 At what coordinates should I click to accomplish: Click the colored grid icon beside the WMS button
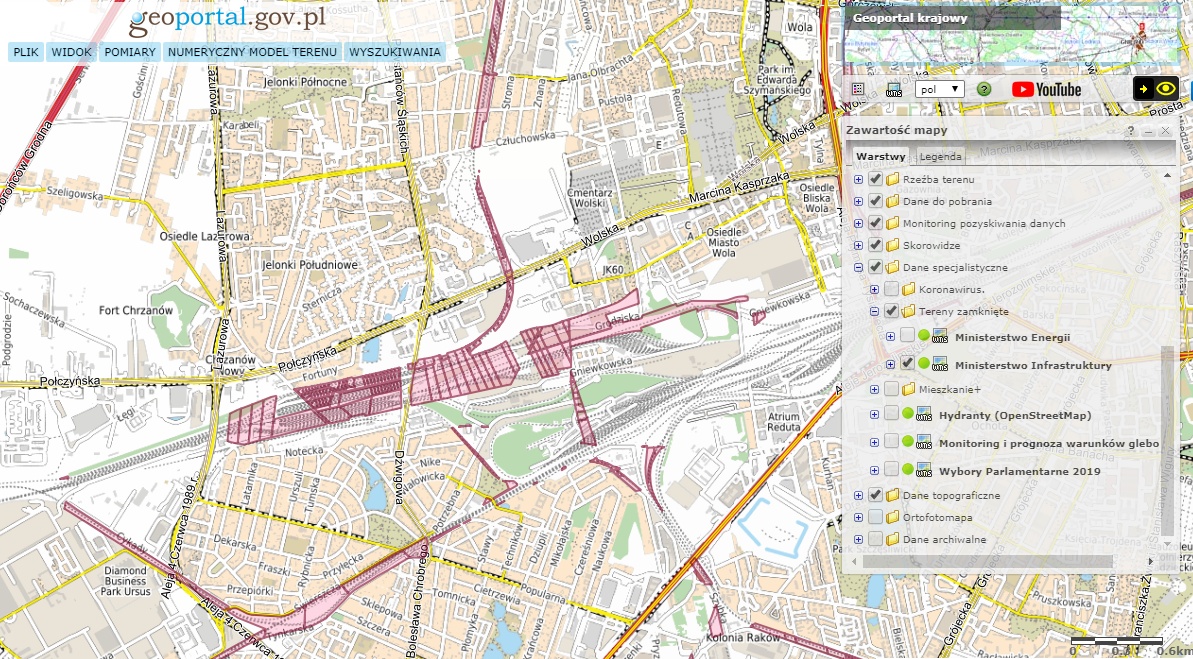858,89
